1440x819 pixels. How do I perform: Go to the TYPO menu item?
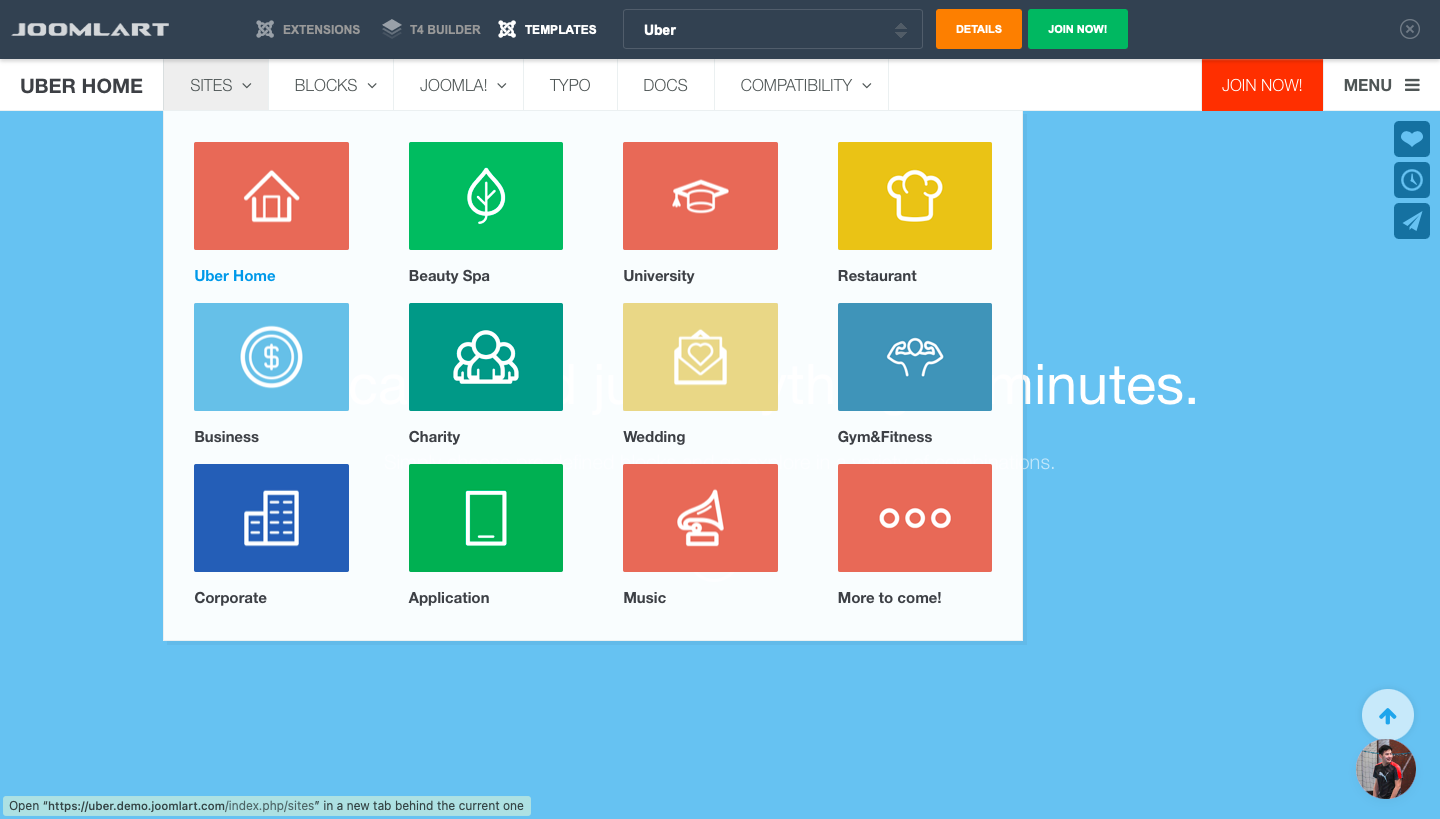570,85
